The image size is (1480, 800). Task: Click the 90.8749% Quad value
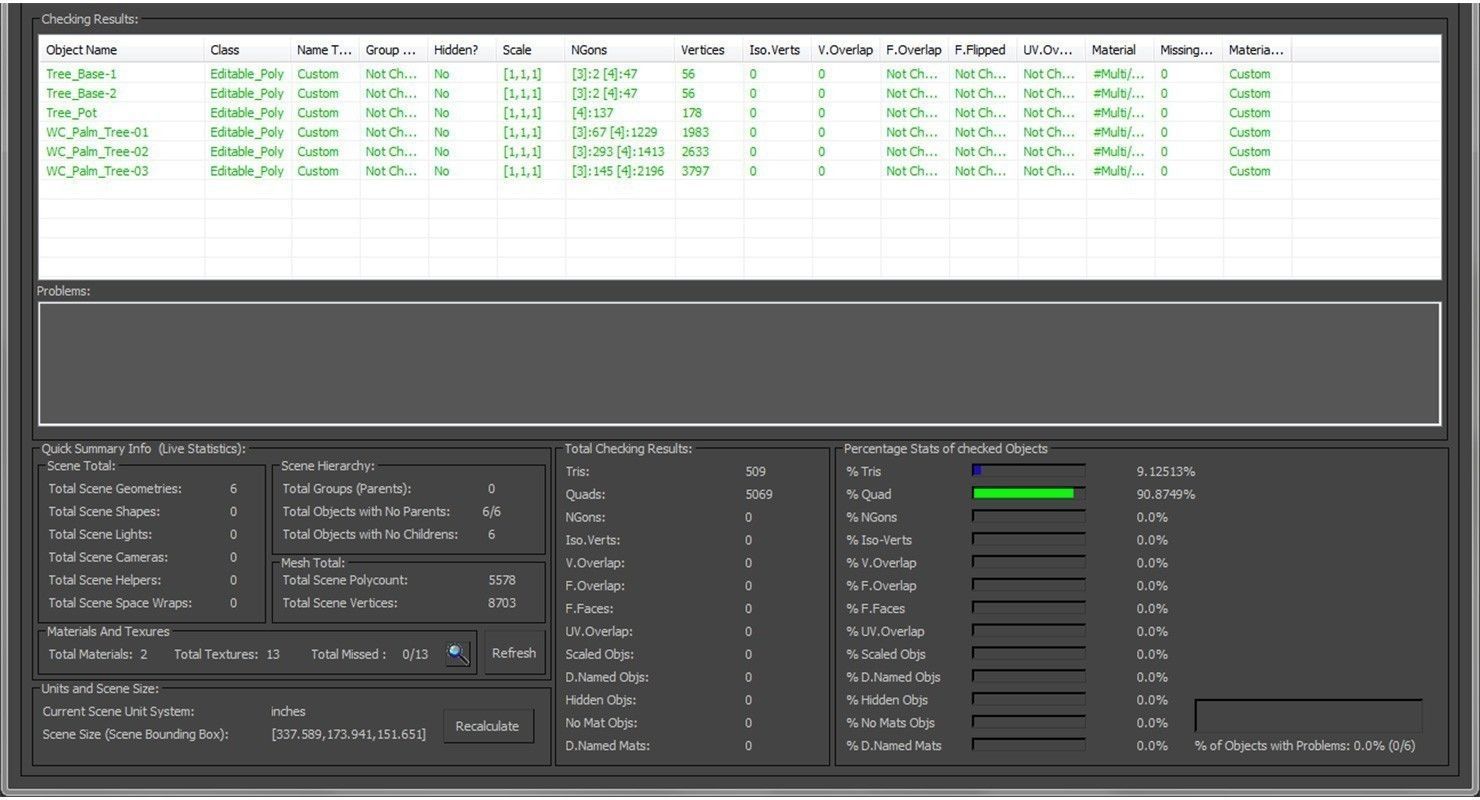tap(1166, 495)
